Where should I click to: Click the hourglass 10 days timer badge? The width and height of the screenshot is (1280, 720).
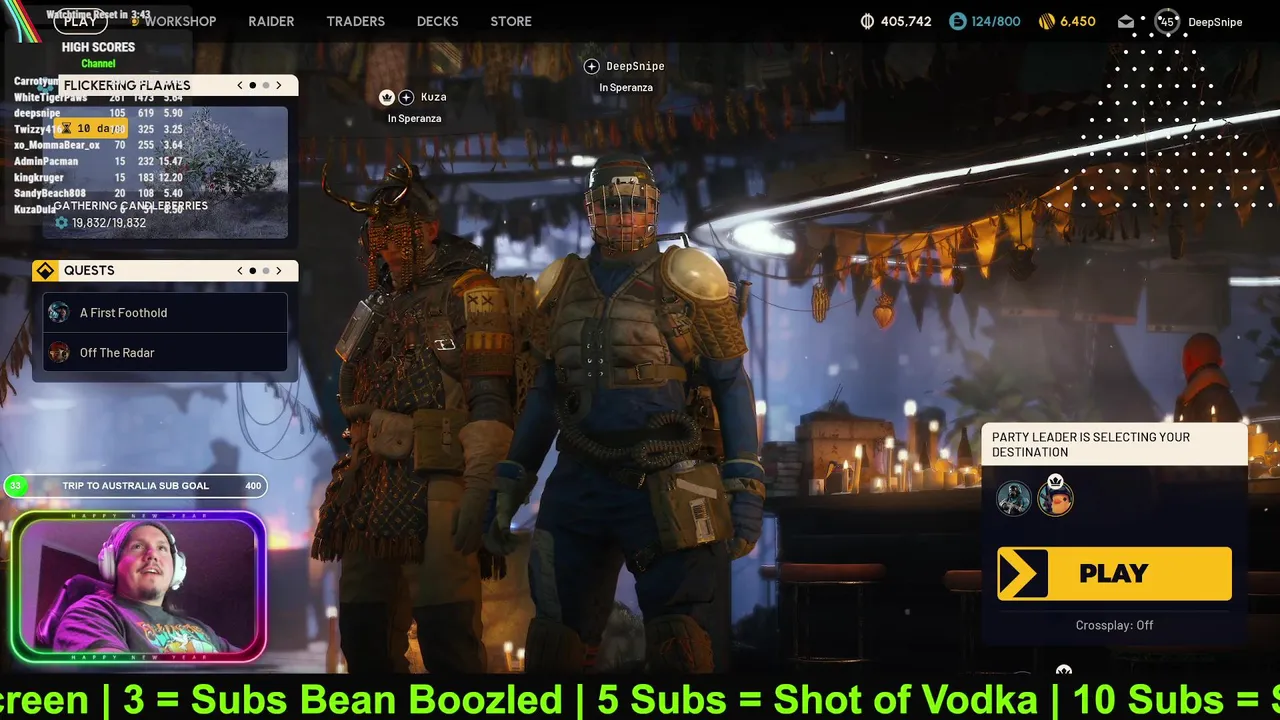point(93,129)
